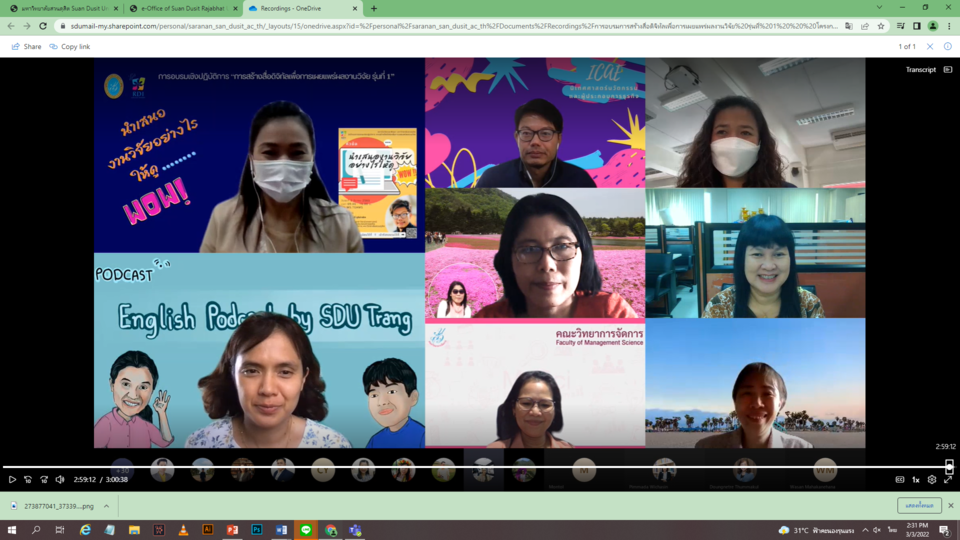Mute the video player volume
The width and height of the screenshot is (960, 540).
[x=60, y=479]
